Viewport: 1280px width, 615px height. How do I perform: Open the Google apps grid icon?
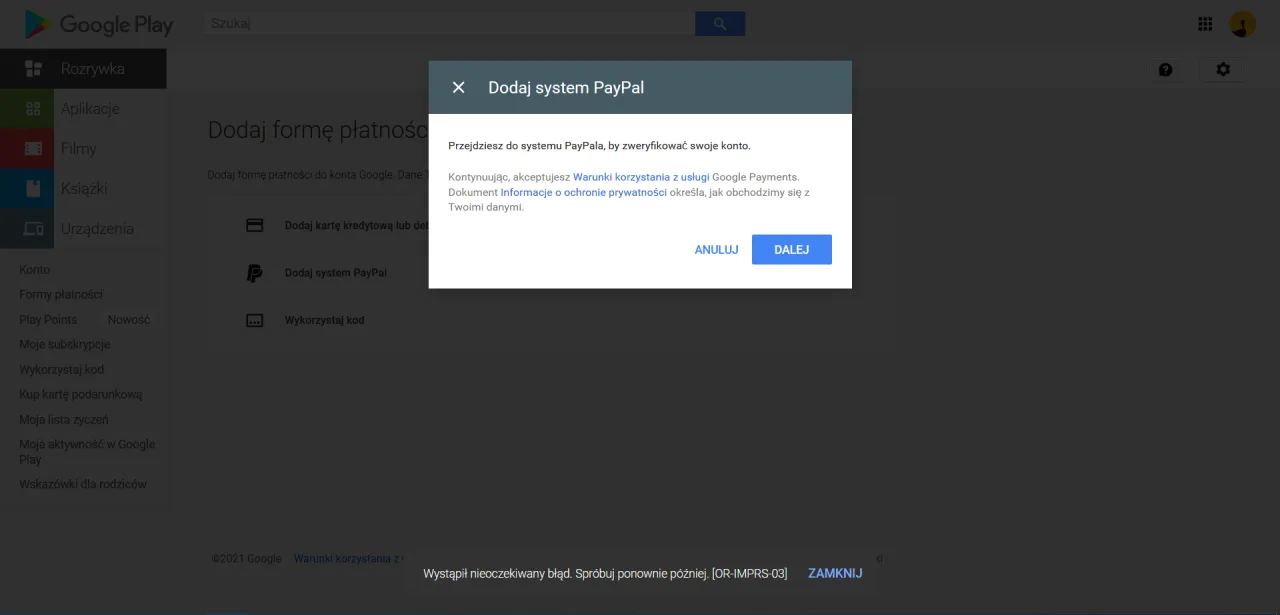click(x=1205, y=23)
